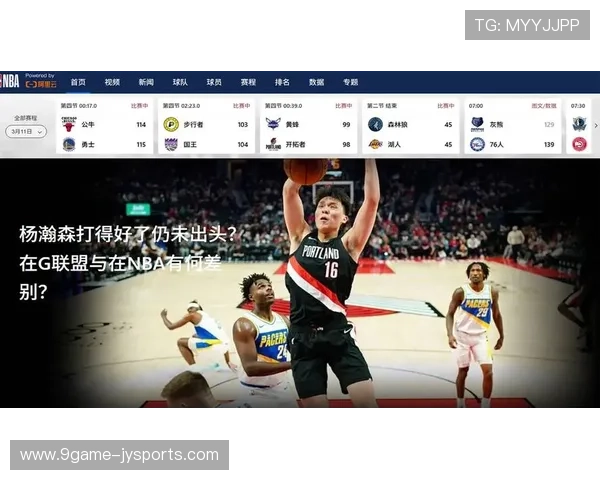Image resolution: width=600 pixels, height=480 pixels.
Task: Click the Timberwolves team logo
Action: point(375,124)
